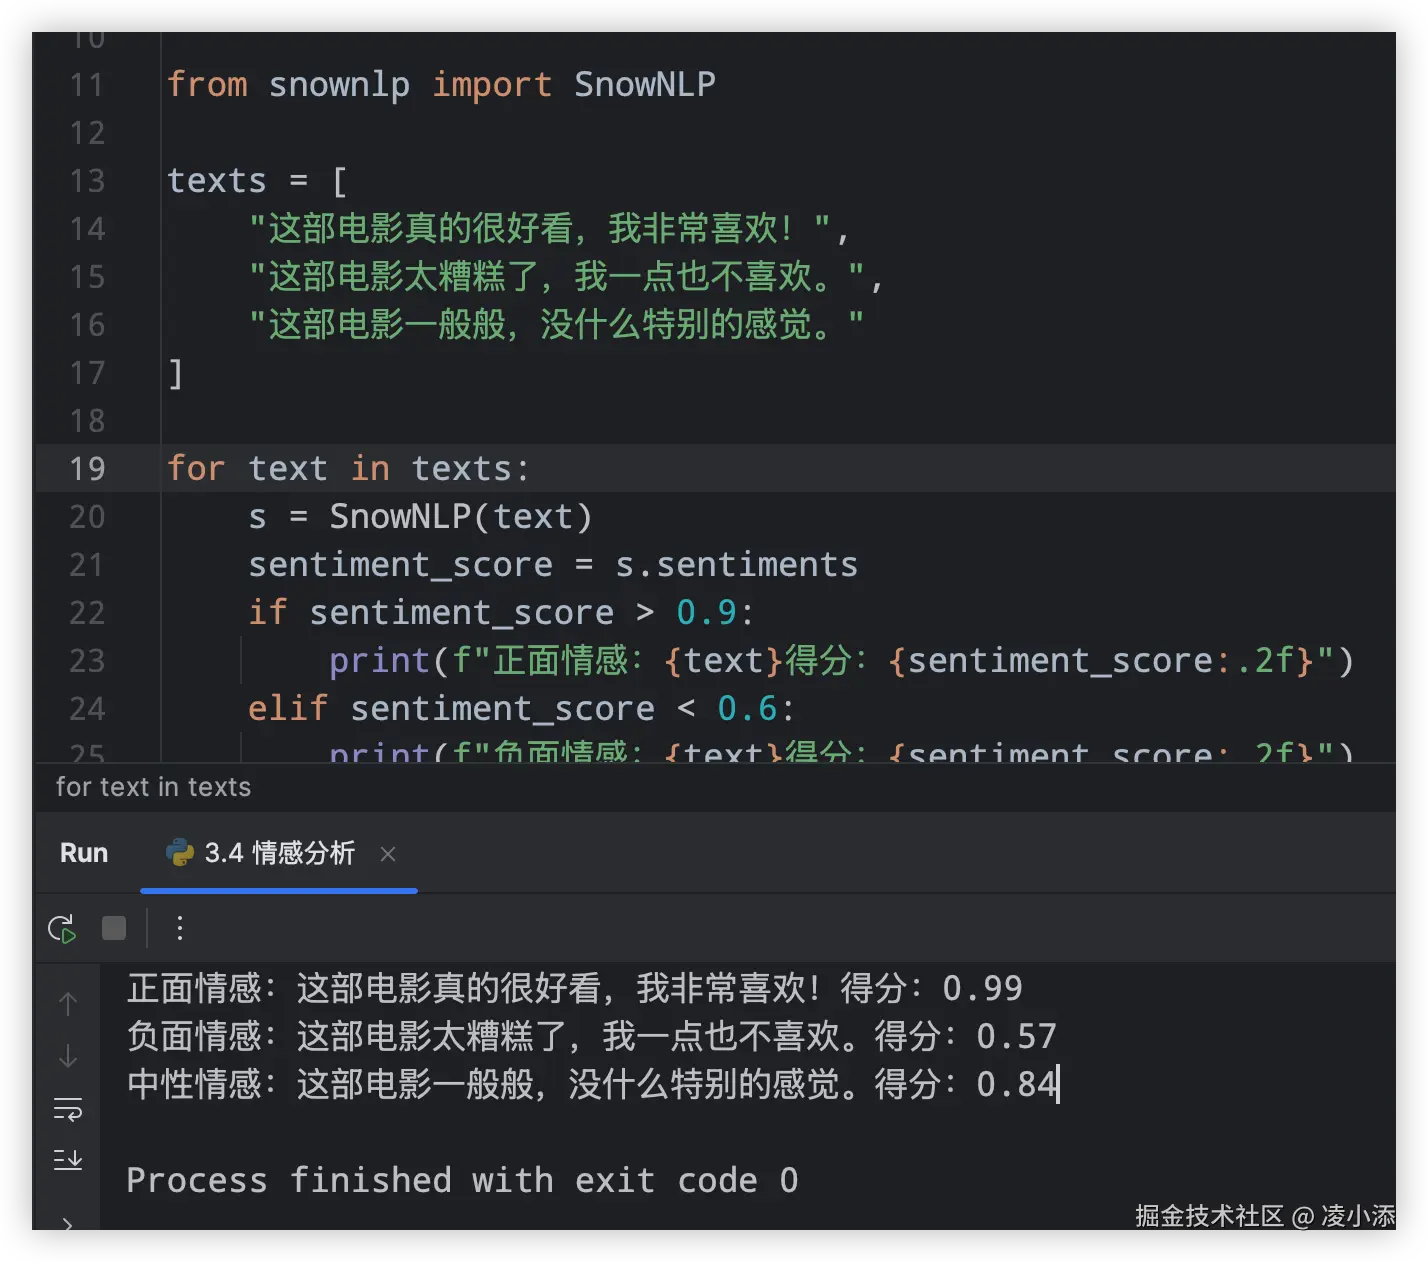Viewport: 1428px width, 1262px height.
Task: Enable scroll to end of console
Action: (68, 1160)
